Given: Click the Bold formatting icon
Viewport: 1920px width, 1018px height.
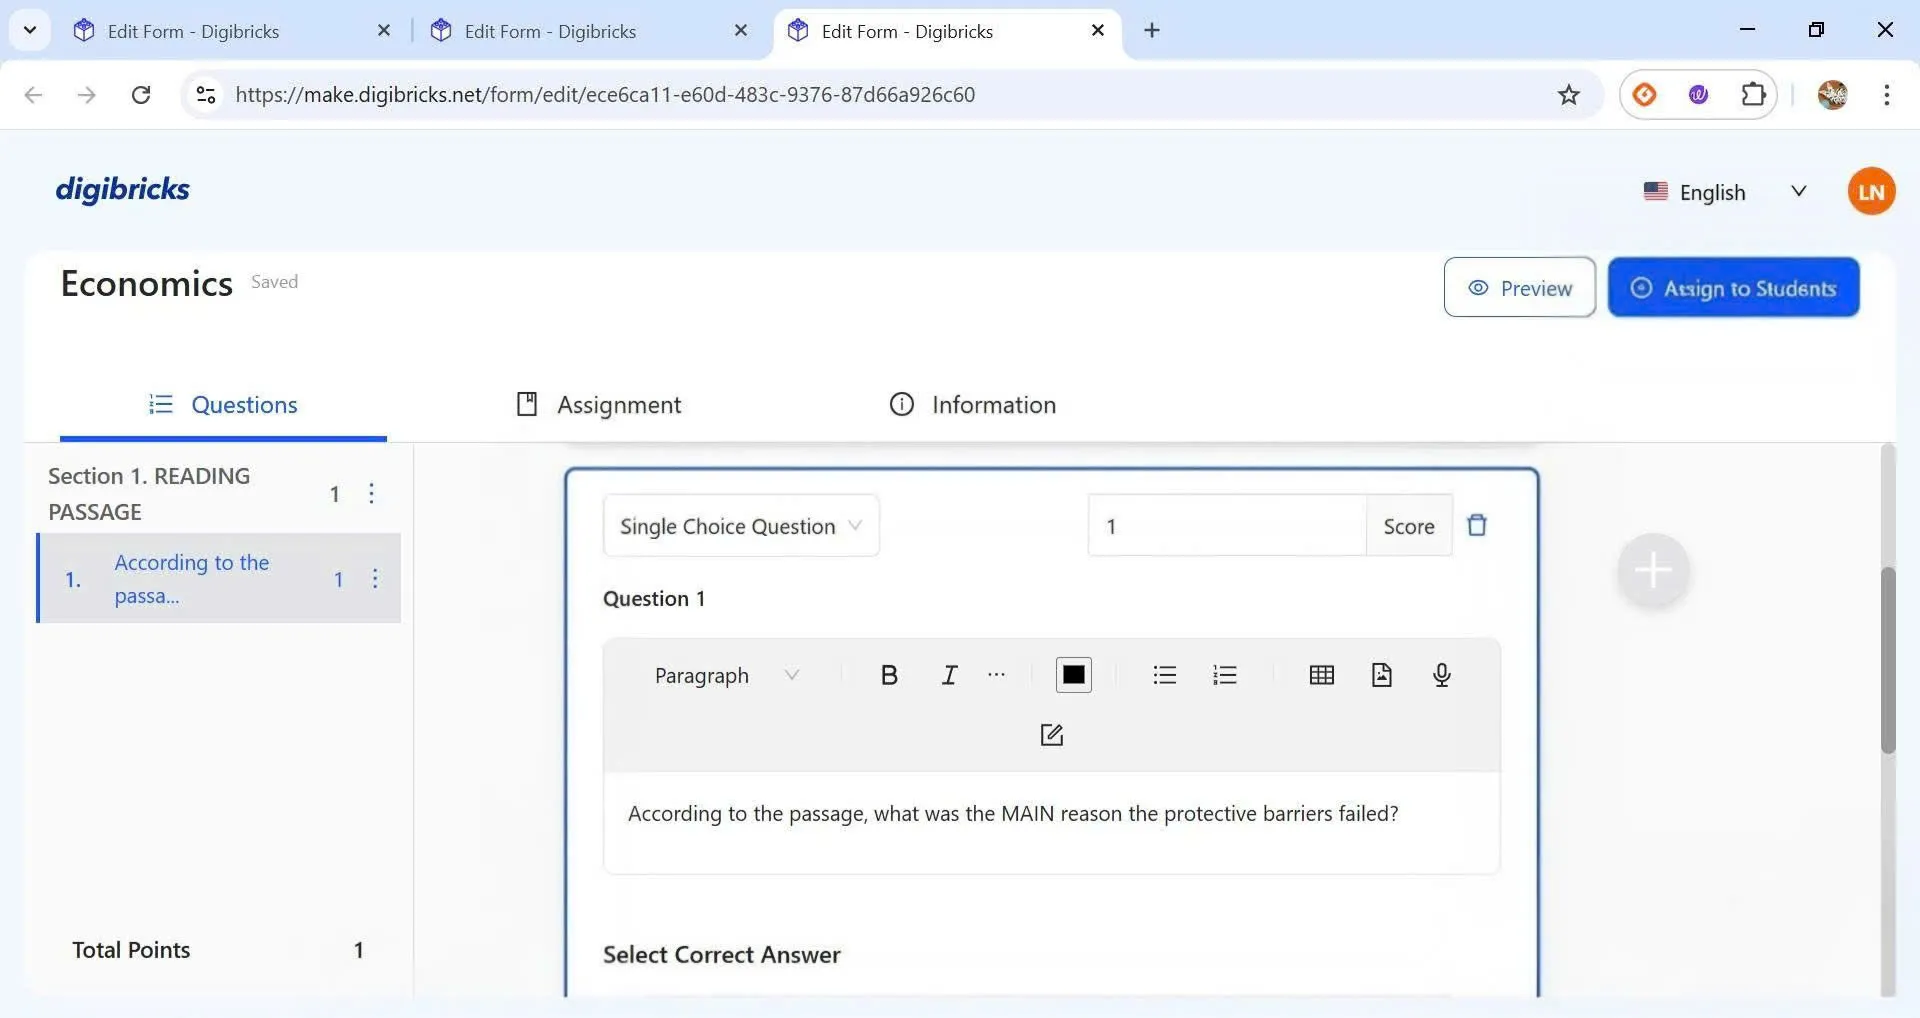Looking at the screenshot, I should (x=888, y=675).
